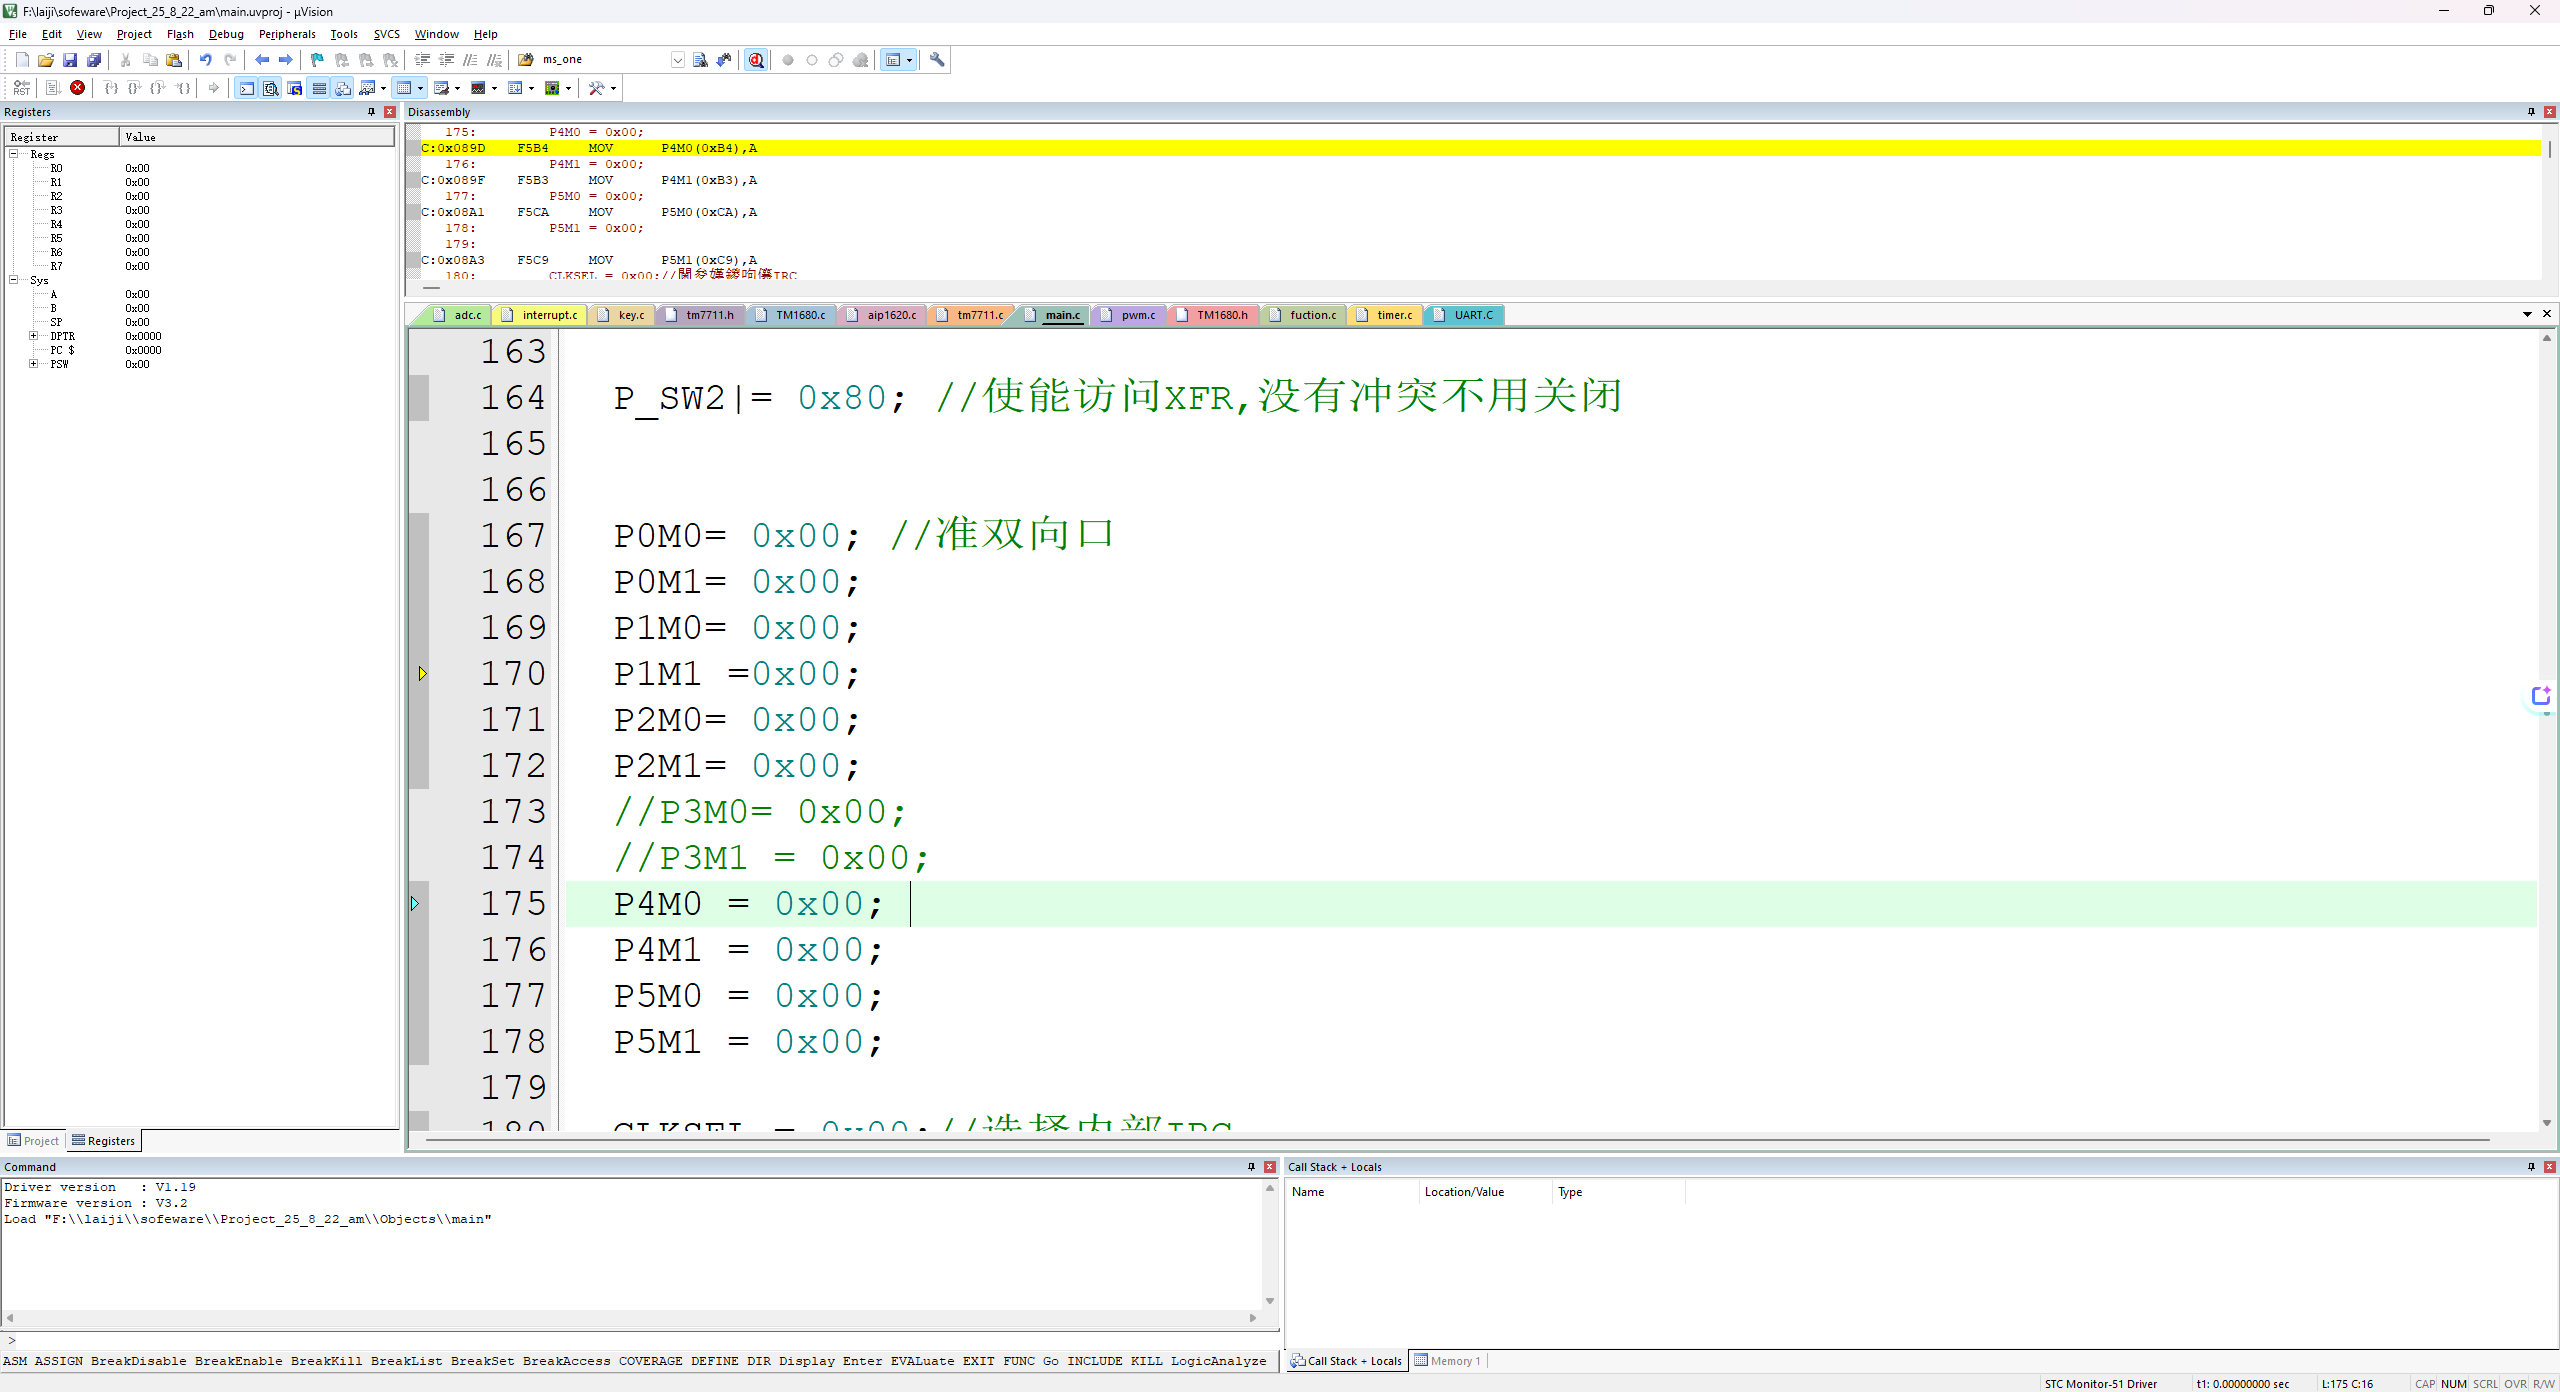The height and width of the screenshot is (1392, 2560).
Task: Toggle auto-hide pin on Registers panel
Action: [x=371, y=112]
